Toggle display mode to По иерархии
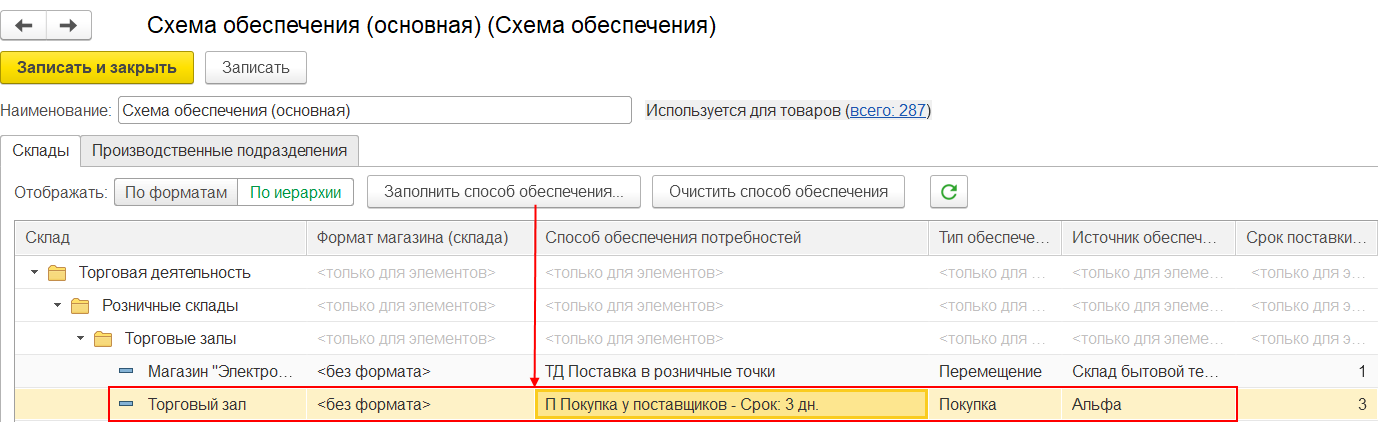This screenshot has height=422, width=1378. point(295,192)
